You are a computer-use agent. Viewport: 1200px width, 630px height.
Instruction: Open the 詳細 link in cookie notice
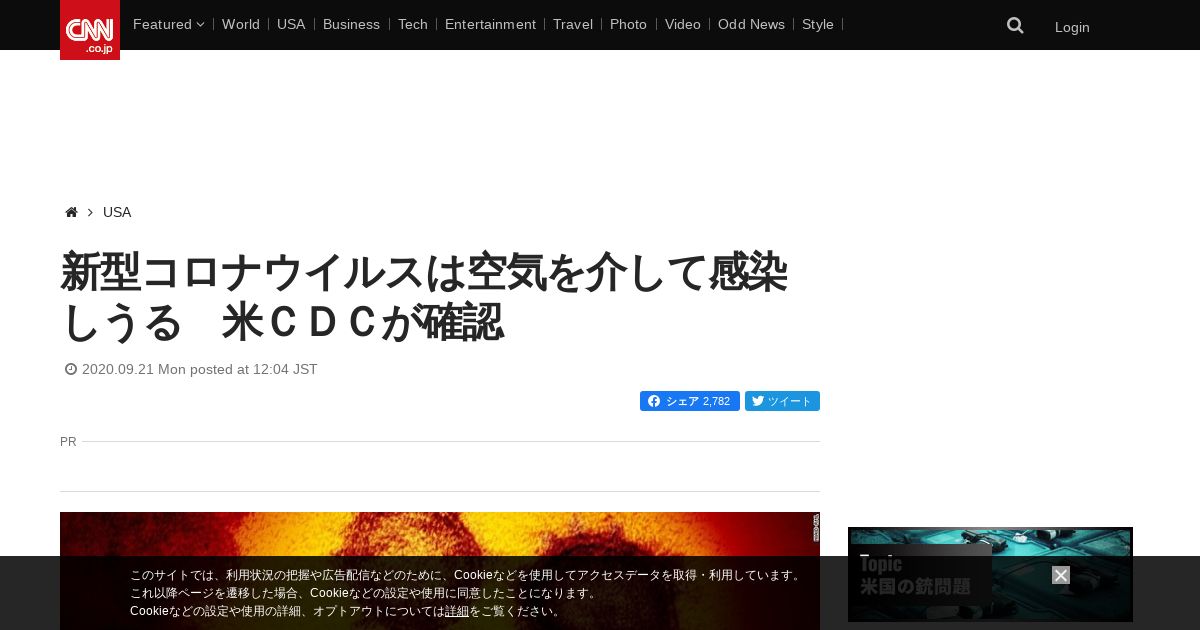tap(457, 611)
